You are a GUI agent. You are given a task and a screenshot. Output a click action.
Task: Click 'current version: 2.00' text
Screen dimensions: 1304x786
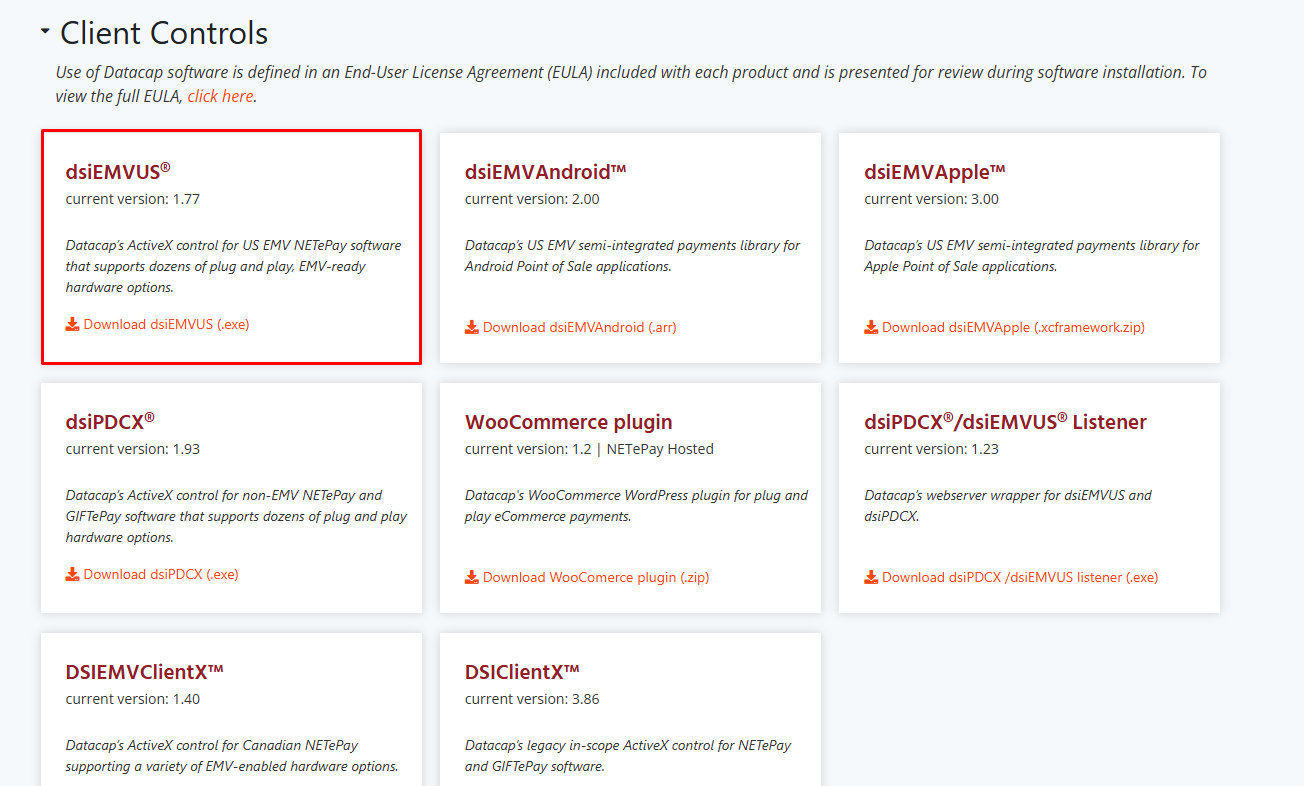[x=532, y=199]
